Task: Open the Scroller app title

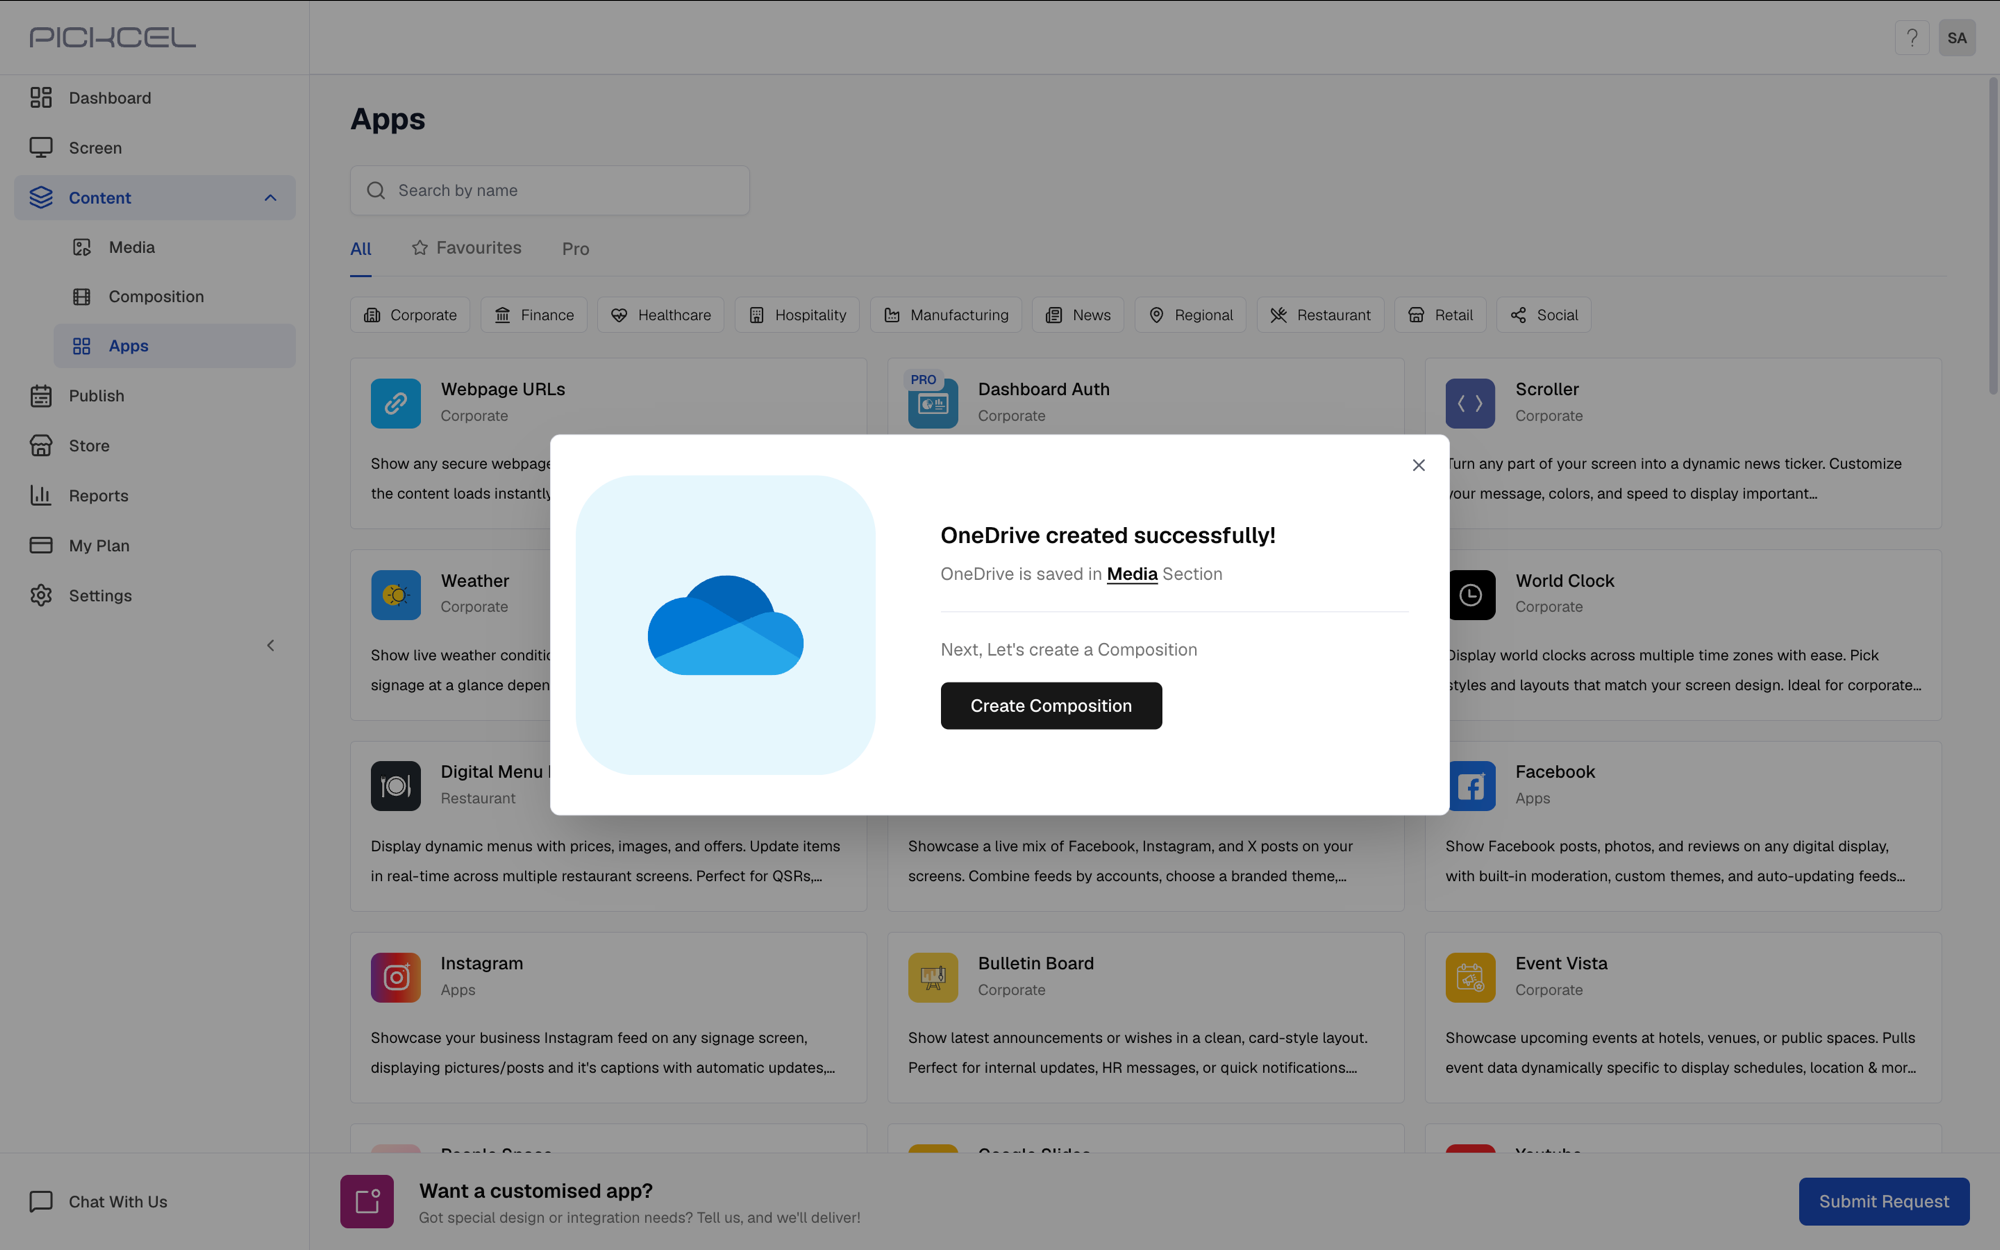Action: tap(1546, 389)
